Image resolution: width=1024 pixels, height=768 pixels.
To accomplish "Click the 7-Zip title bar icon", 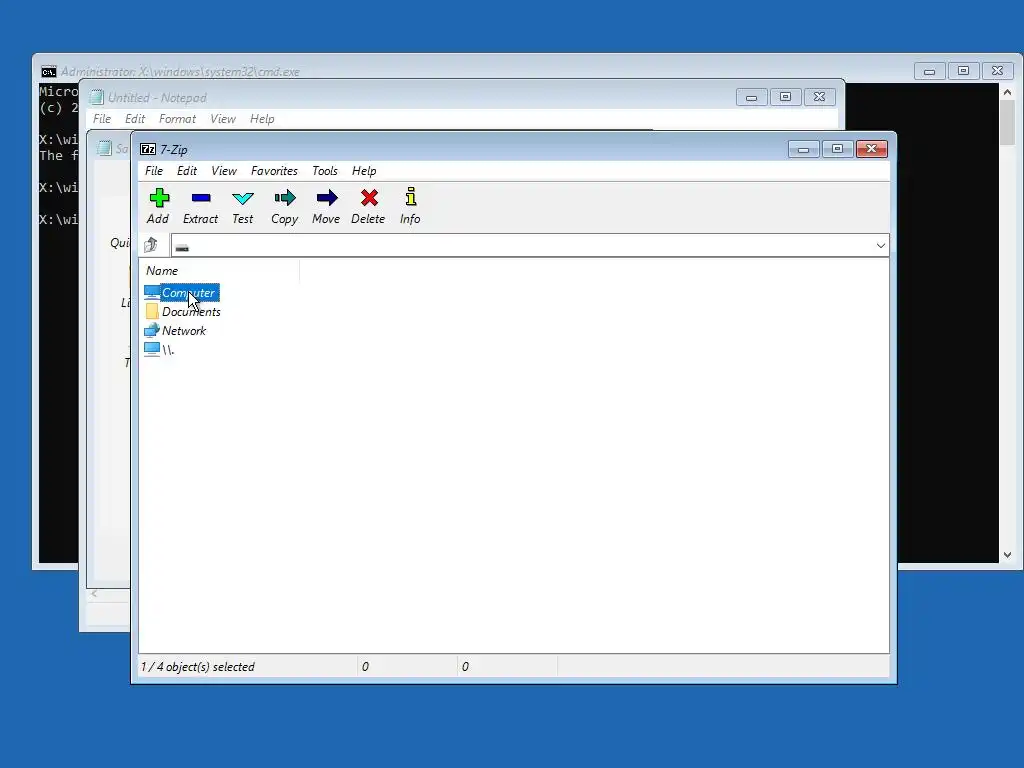I will click(148, 150).
